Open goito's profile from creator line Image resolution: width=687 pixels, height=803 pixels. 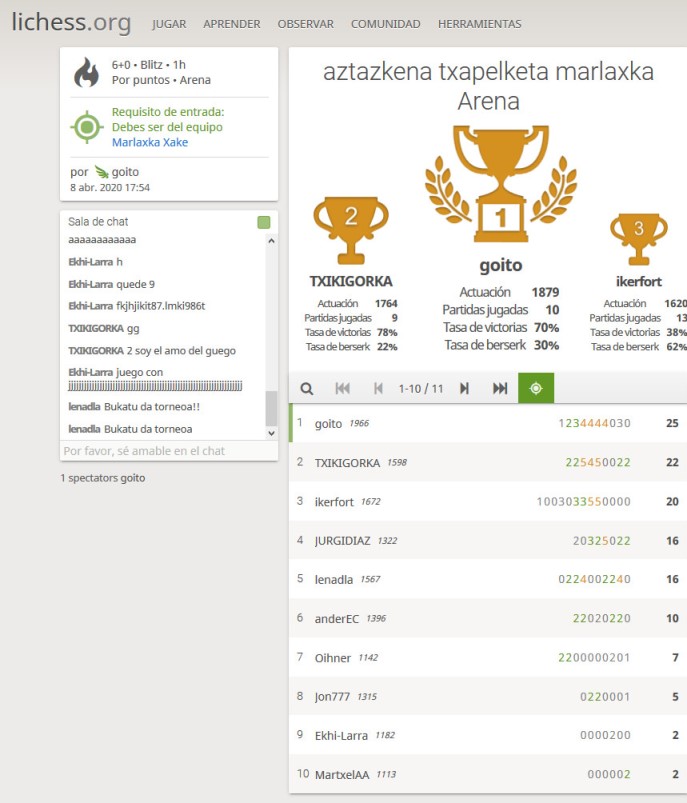pos(125,172)
